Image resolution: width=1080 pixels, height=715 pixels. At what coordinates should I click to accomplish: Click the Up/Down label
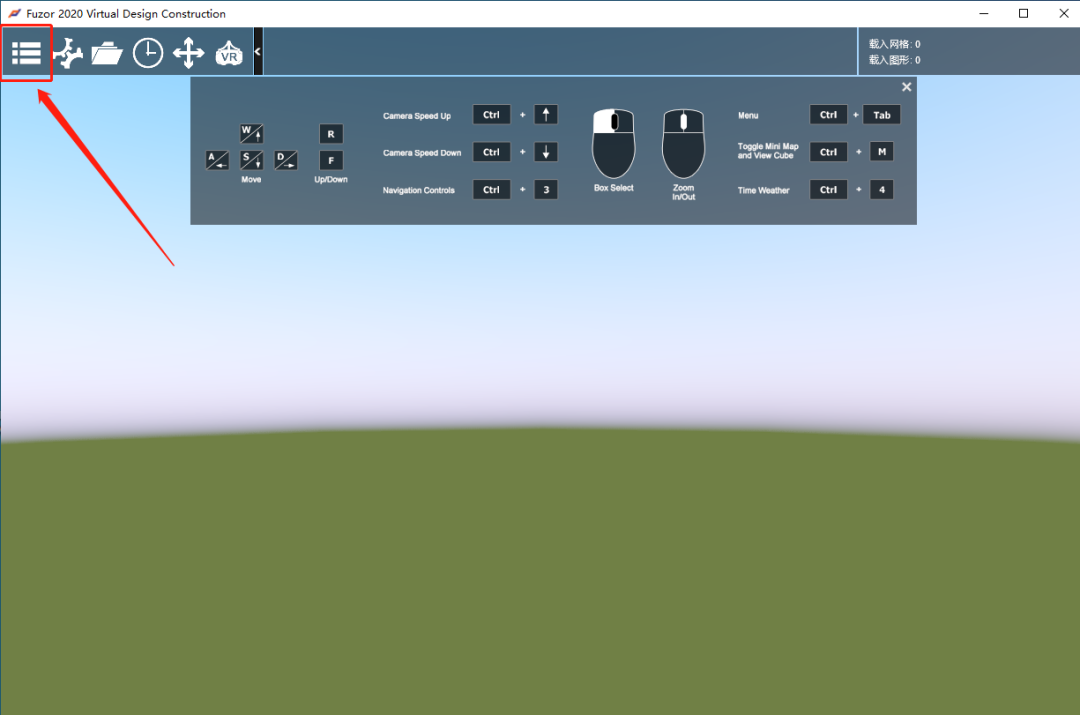(x=331, y=179)
